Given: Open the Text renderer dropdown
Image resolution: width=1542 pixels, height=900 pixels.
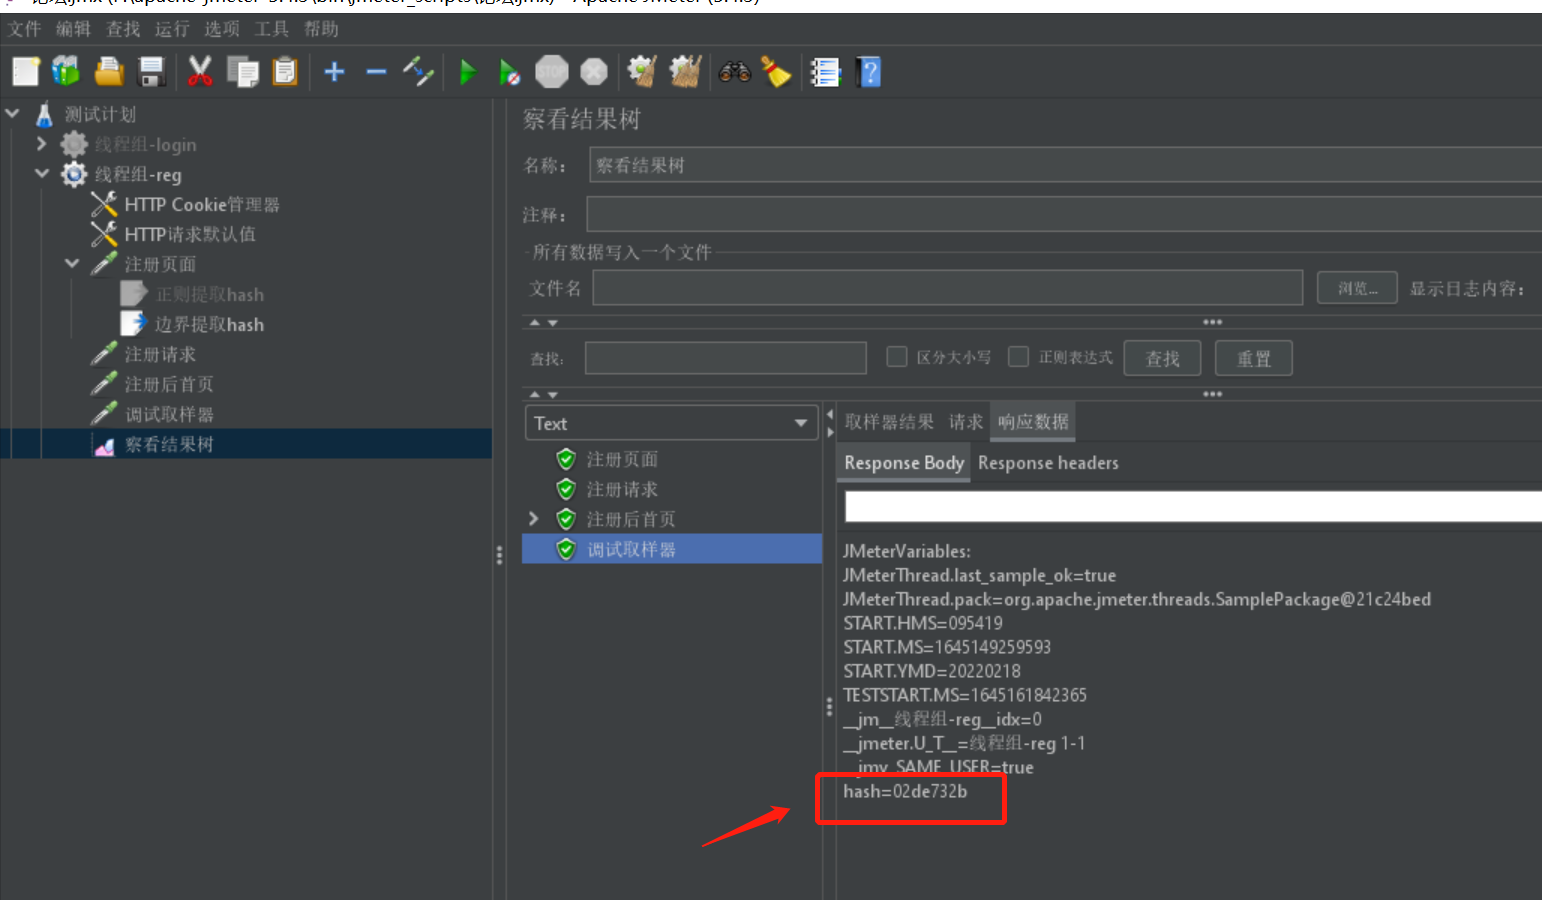Looking at the screenshot, I should [x=672, y=423].
